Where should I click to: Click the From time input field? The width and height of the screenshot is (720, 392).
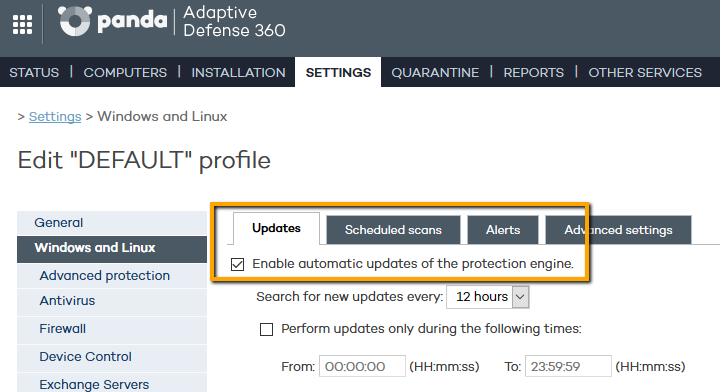pos(362,366)
